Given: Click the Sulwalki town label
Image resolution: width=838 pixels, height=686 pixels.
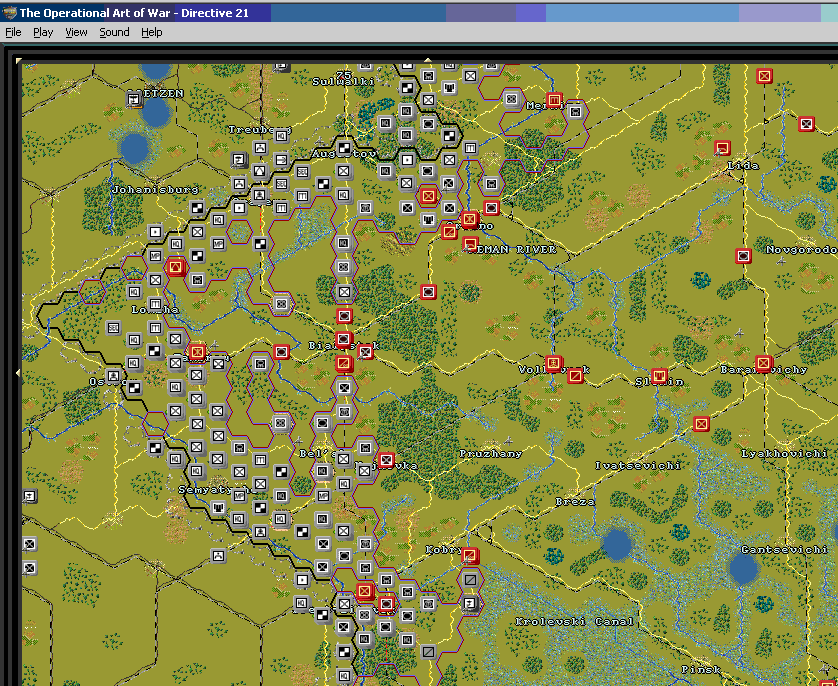Looking at the screenshot, I should tap(344, 82).
